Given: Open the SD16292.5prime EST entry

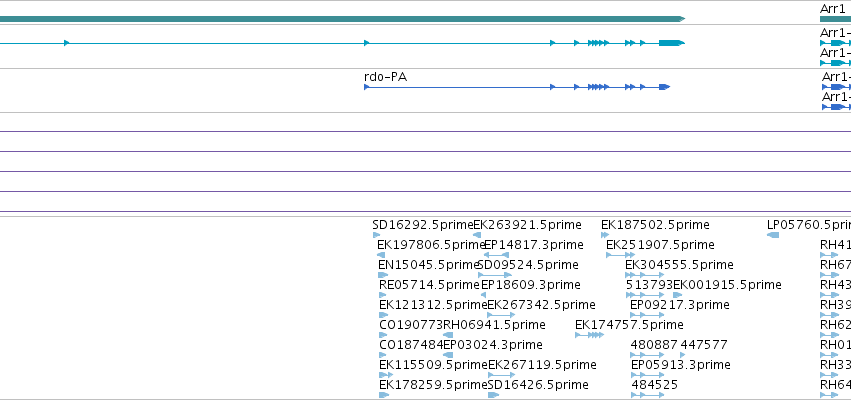Looking at the screenshot, I should (423, 225).
